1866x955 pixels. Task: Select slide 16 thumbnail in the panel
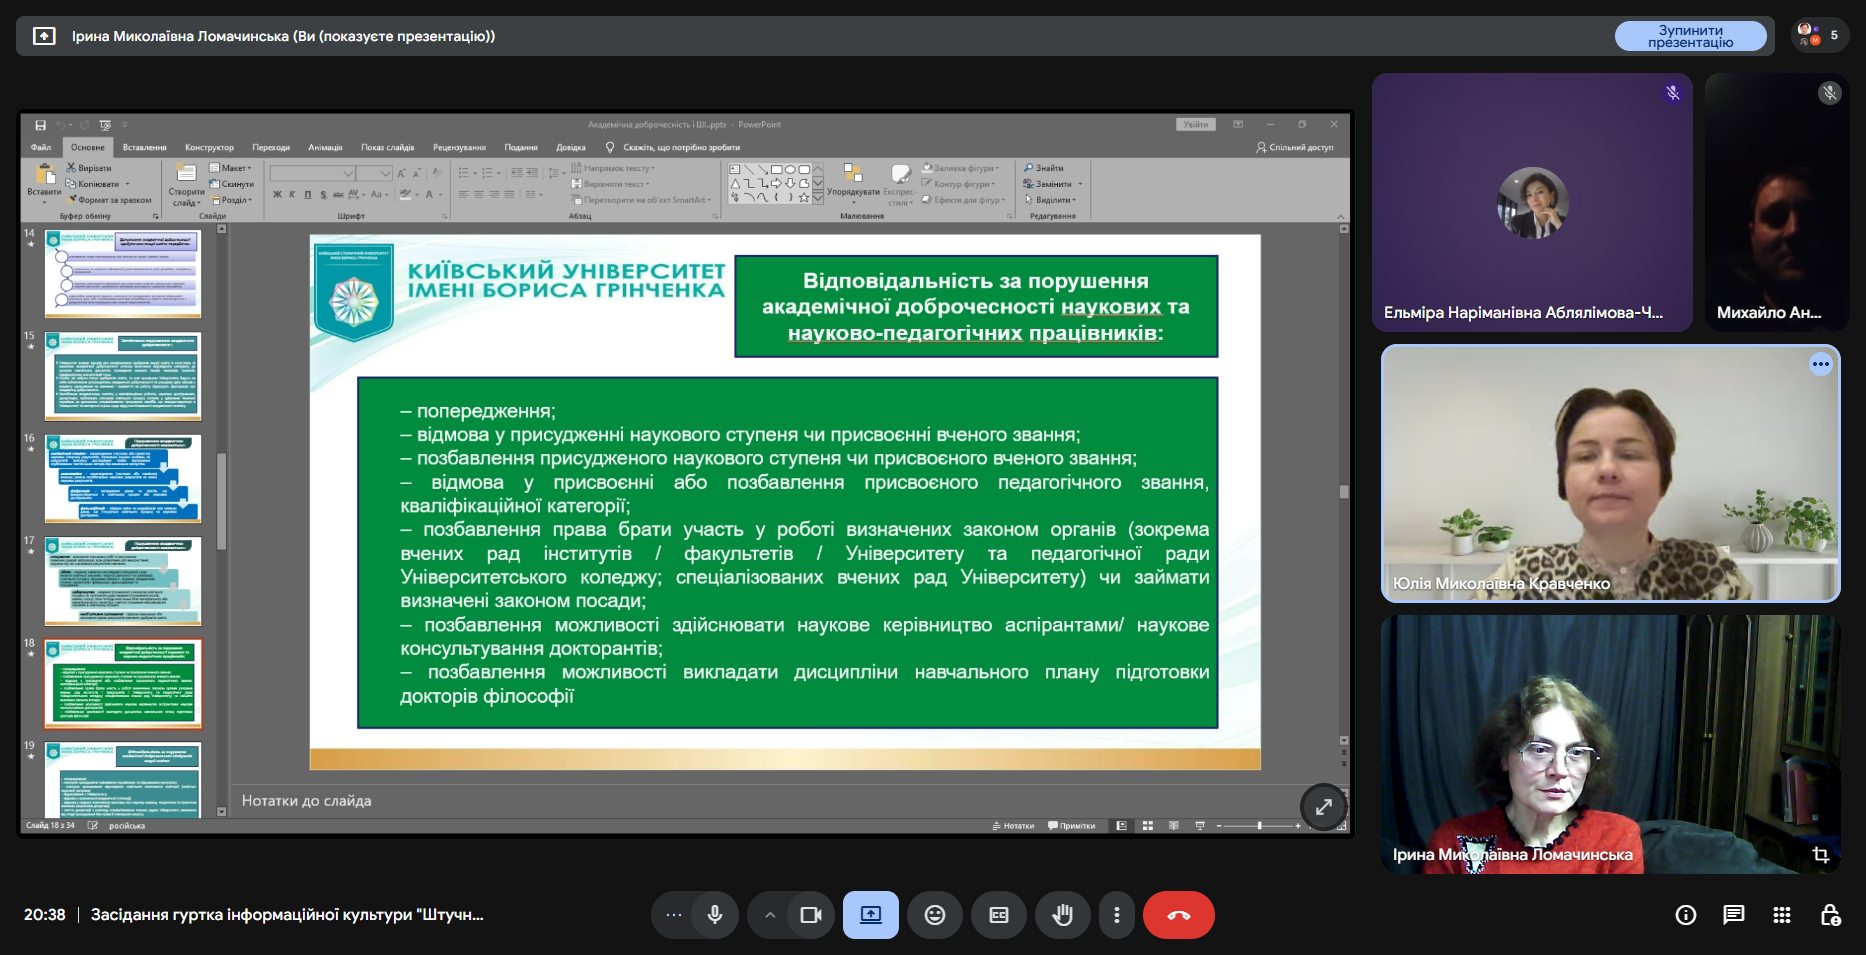point(123,478)
